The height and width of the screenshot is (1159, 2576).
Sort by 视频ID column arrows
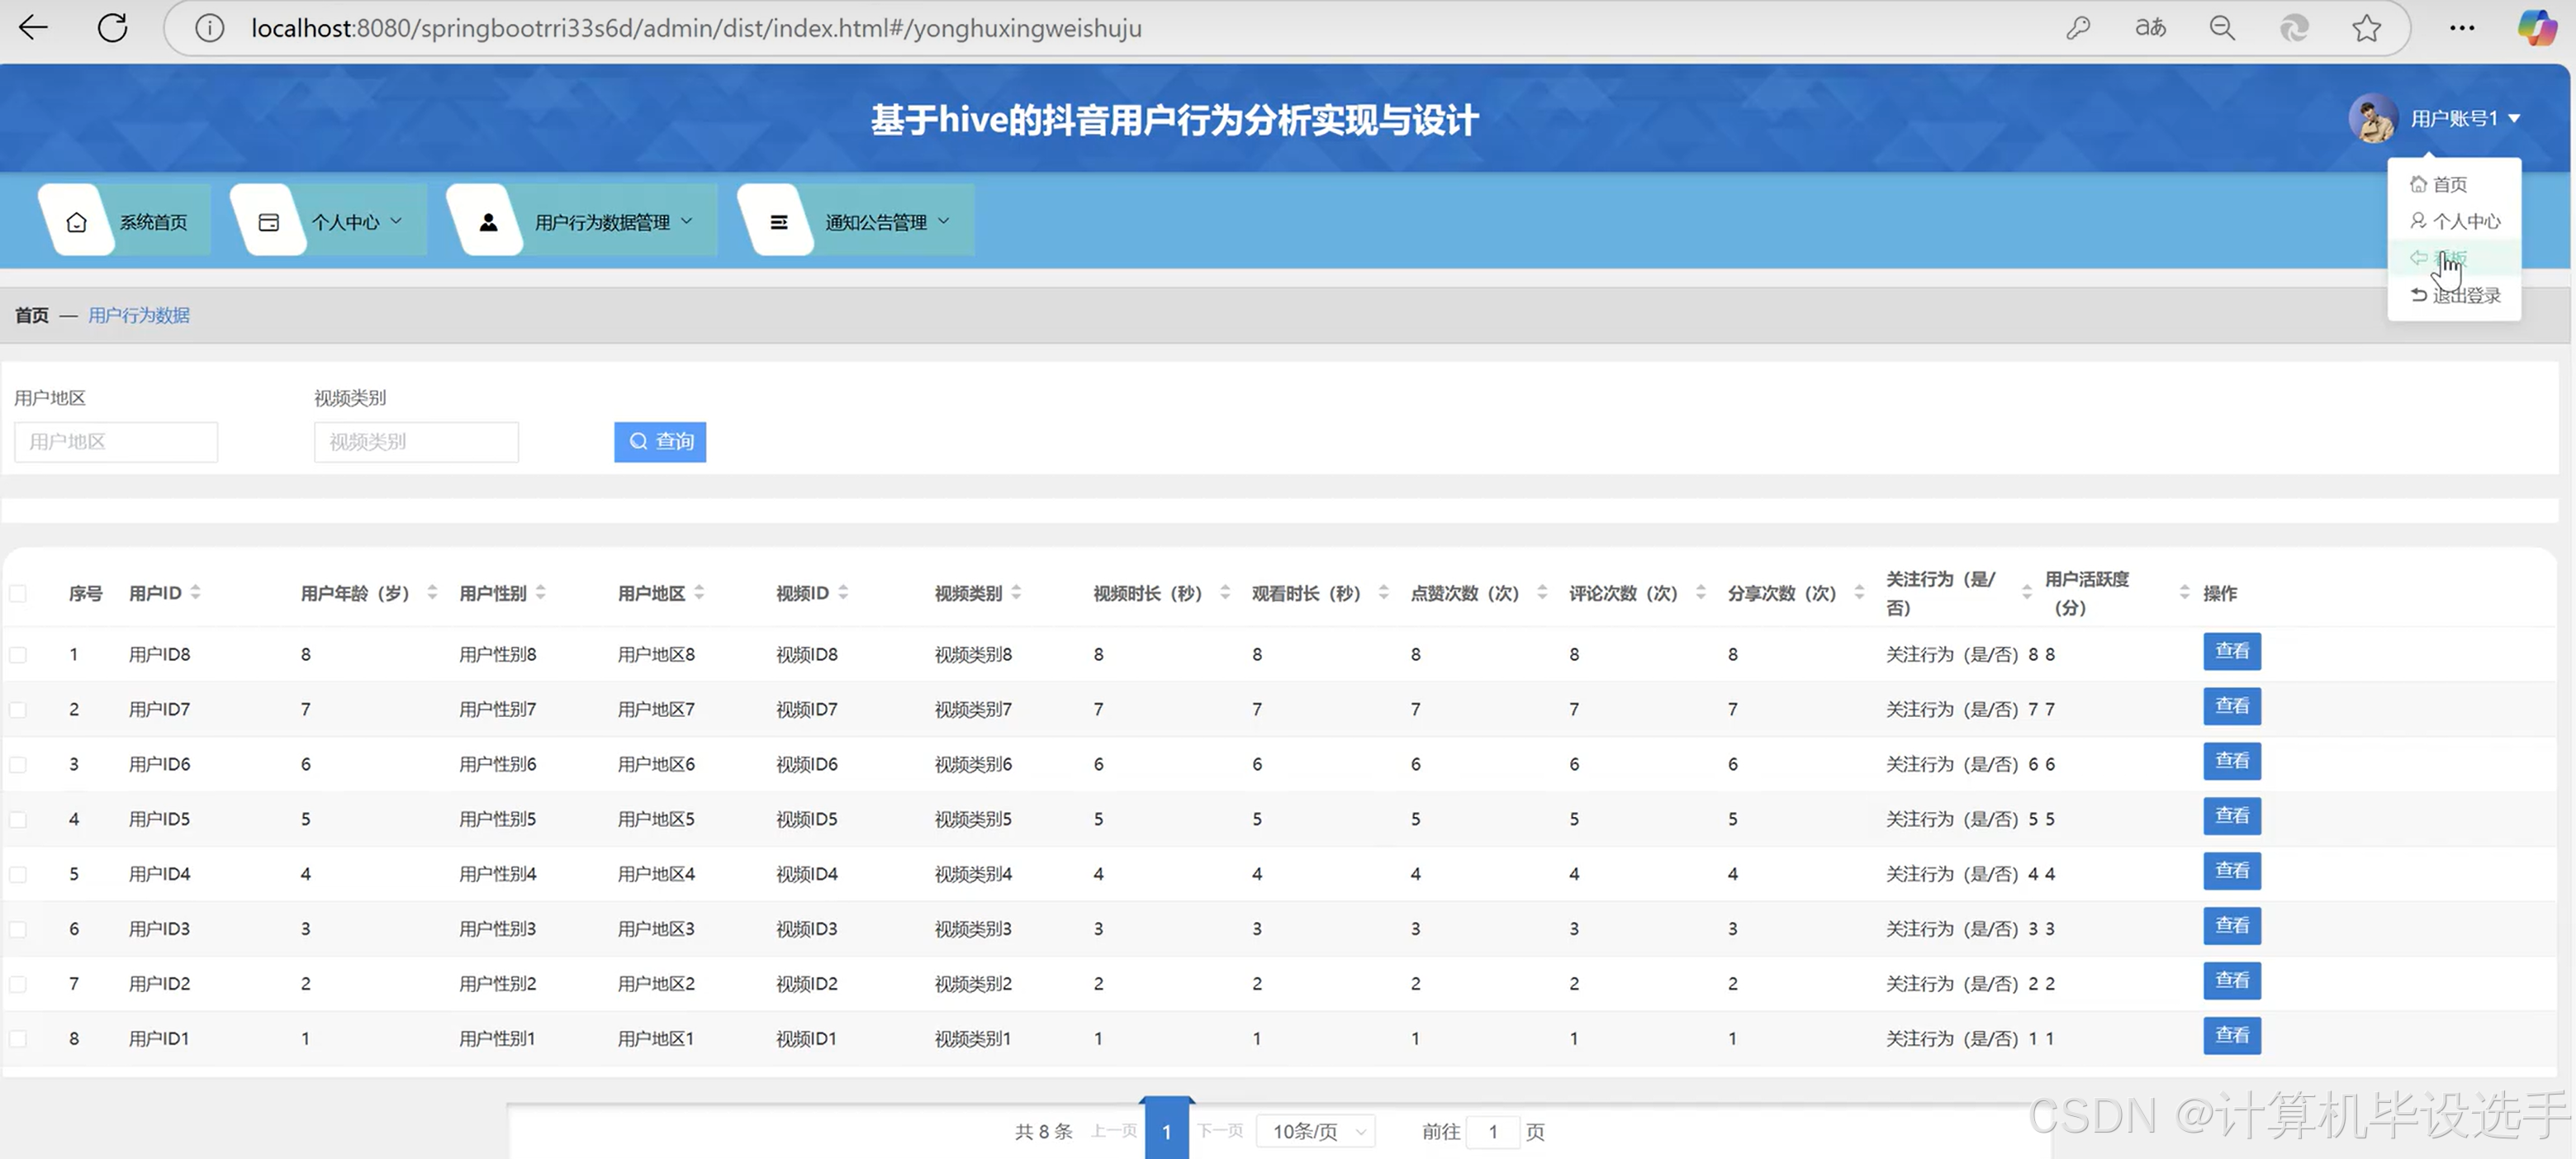[x=843, y=592]
